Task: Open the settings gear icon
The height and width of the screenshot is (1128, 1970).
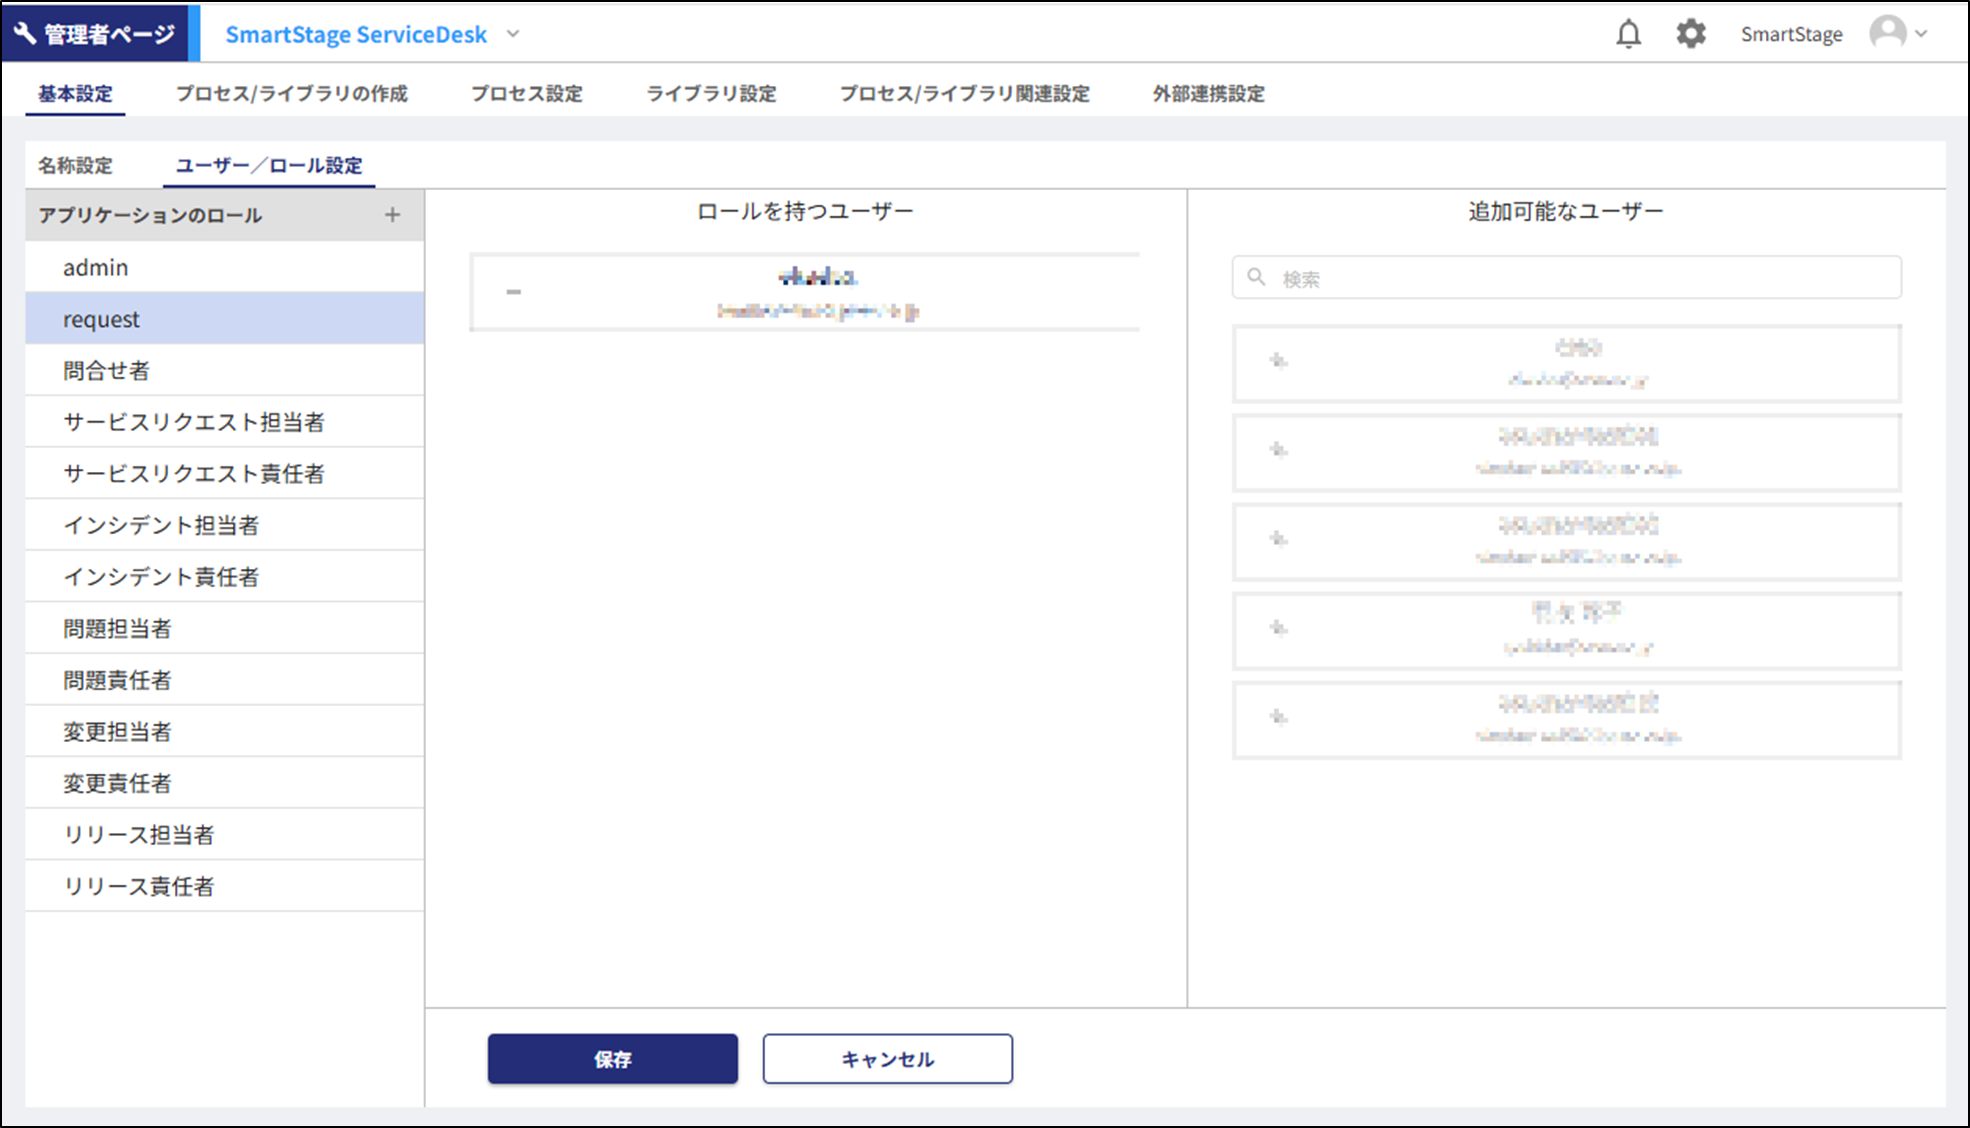Action: [1690, 34]
